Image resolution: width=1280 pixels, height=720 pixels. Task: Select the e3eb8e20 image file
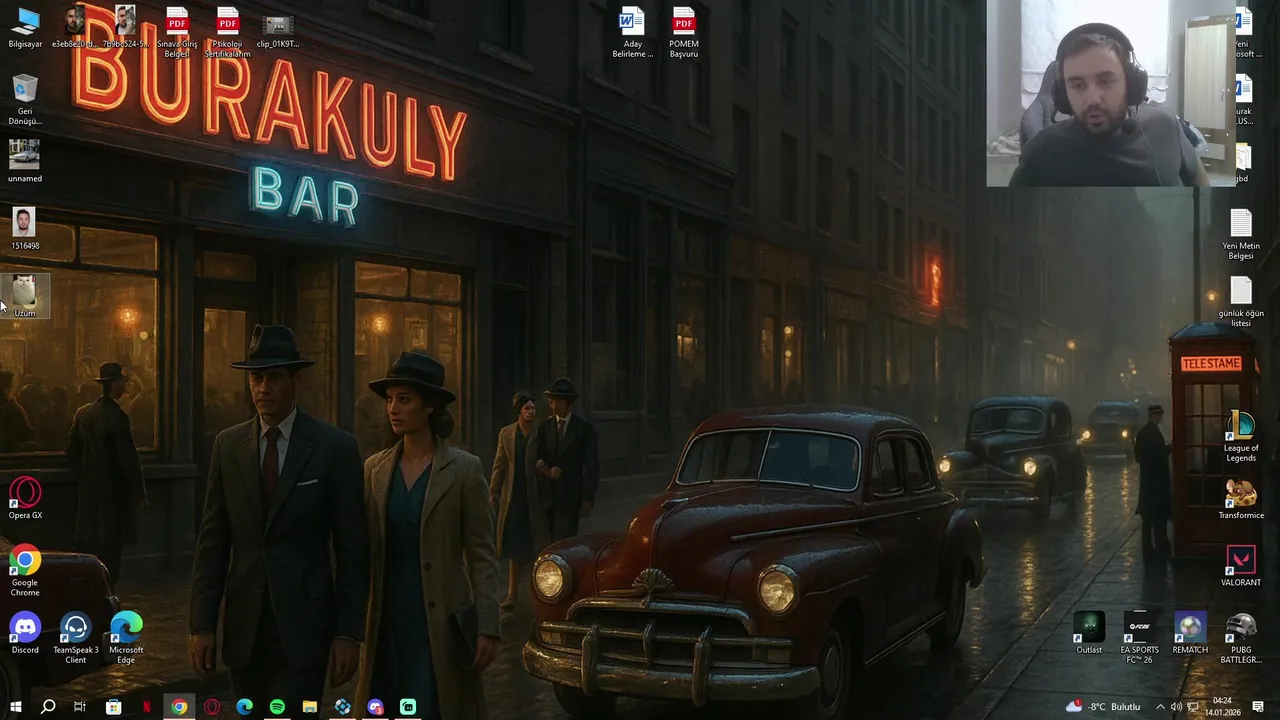point(75,28)
